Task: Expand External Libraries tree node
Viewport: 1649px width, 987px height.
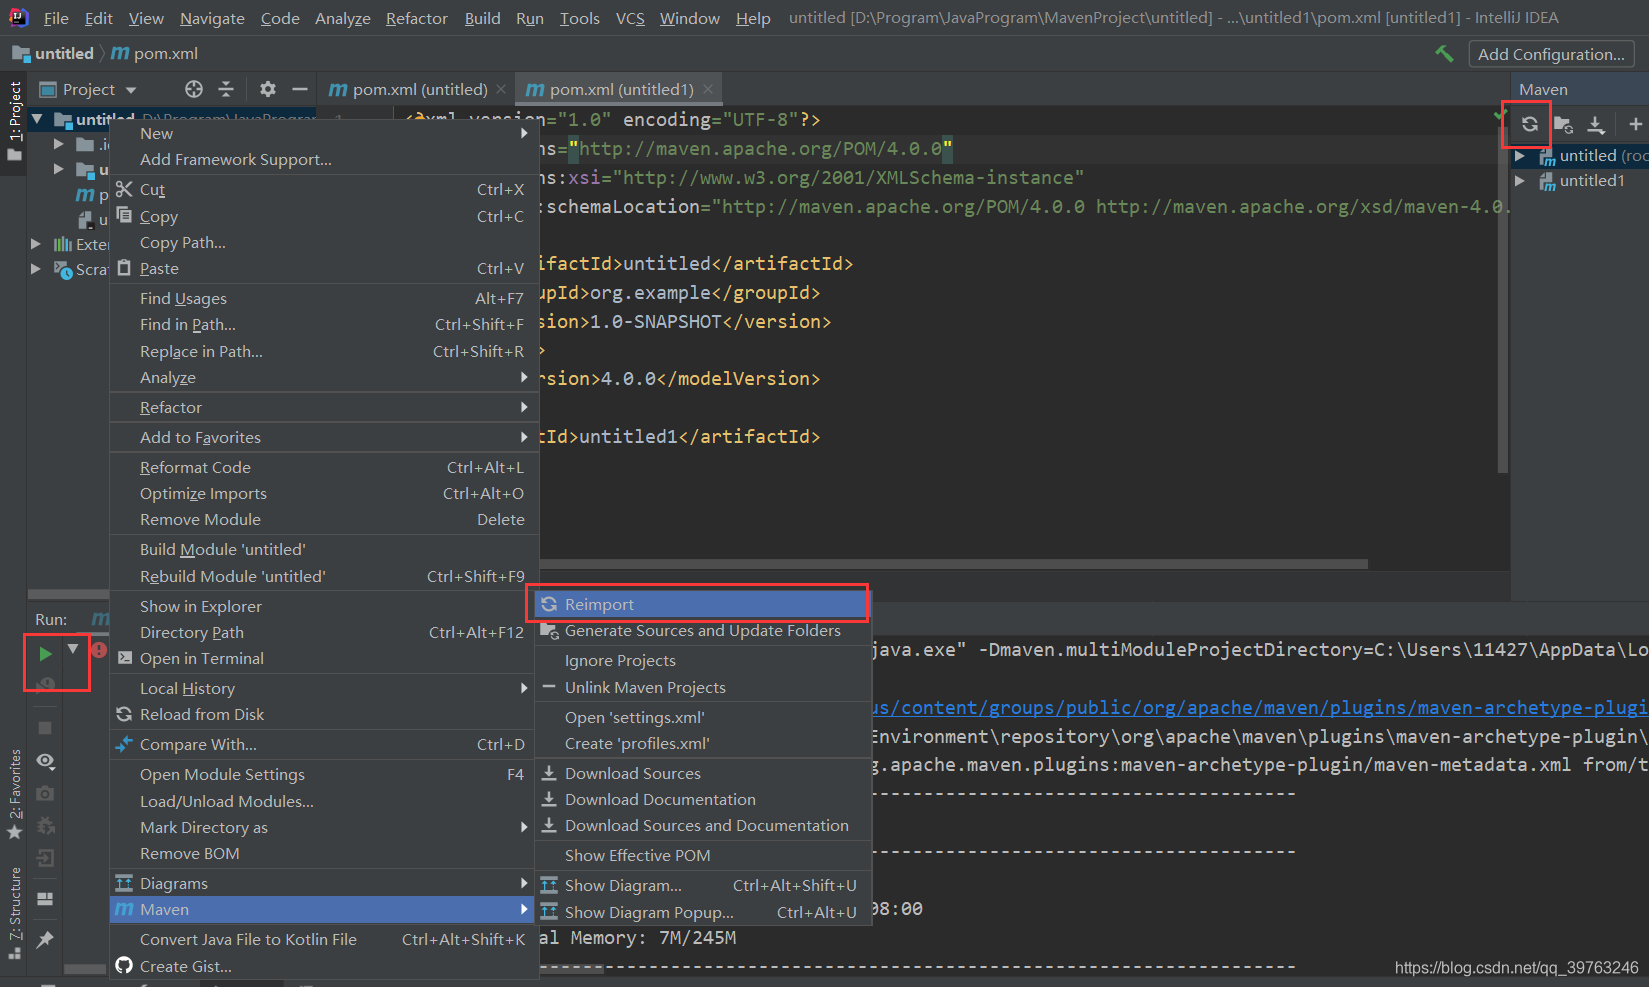Action: coord(36,243)
